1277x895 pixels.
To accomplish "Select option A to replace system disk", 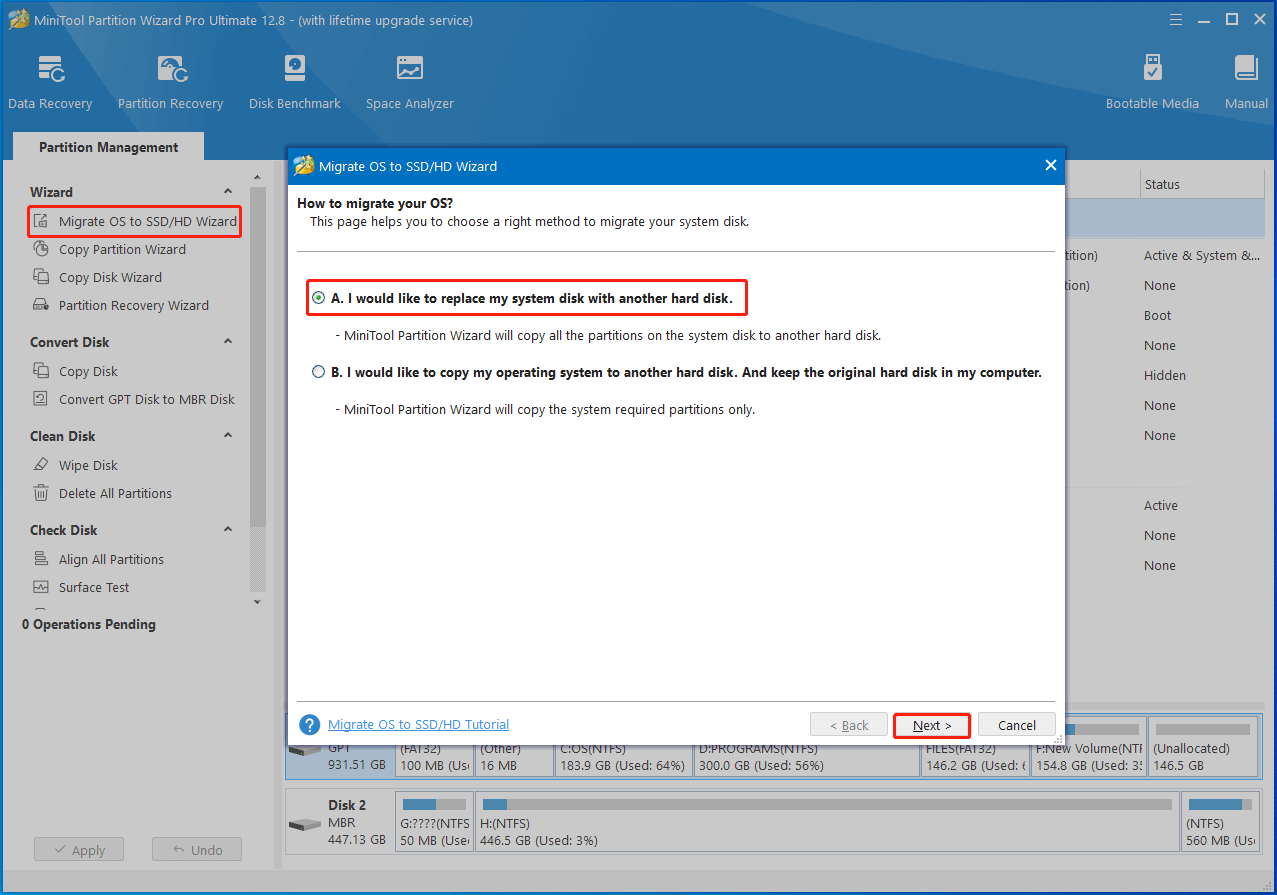I will click(x=319, y=298).
